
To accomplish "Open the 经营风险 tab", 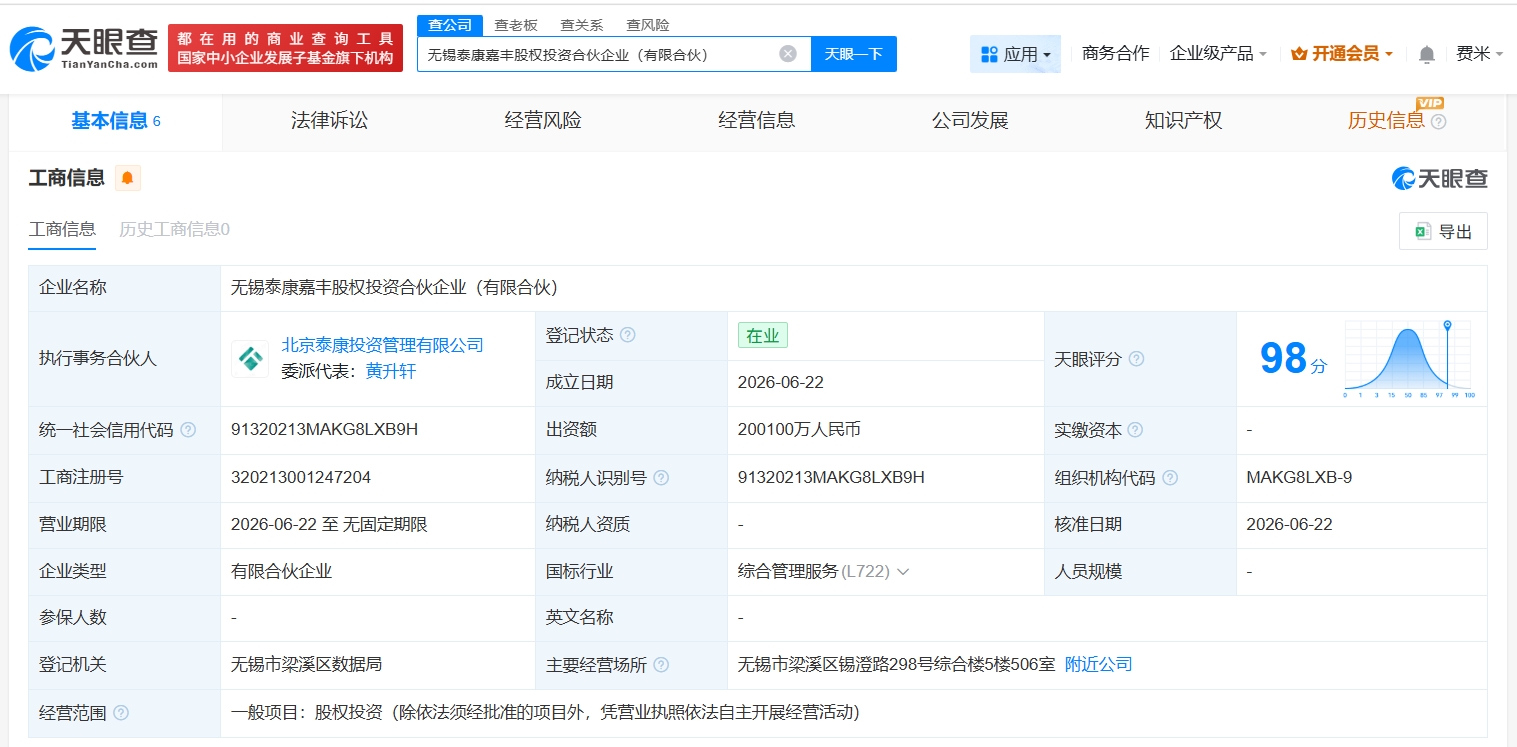I will (x=543, y=121).
